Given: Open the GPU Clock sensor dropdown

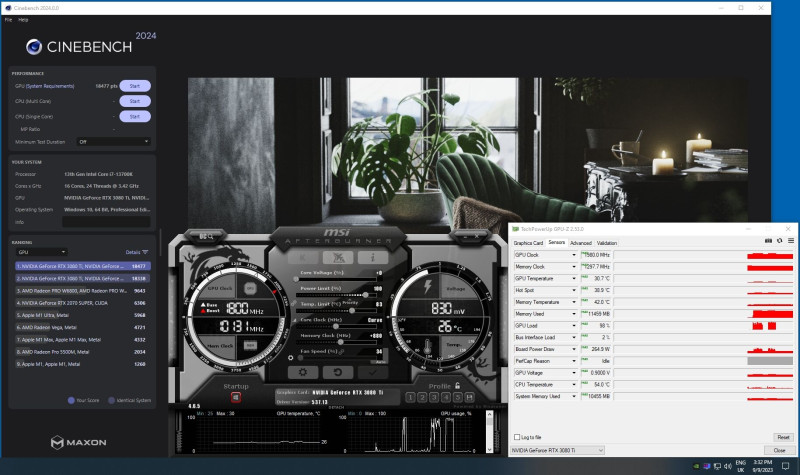Looking at the screenshot, I should 573,255.
